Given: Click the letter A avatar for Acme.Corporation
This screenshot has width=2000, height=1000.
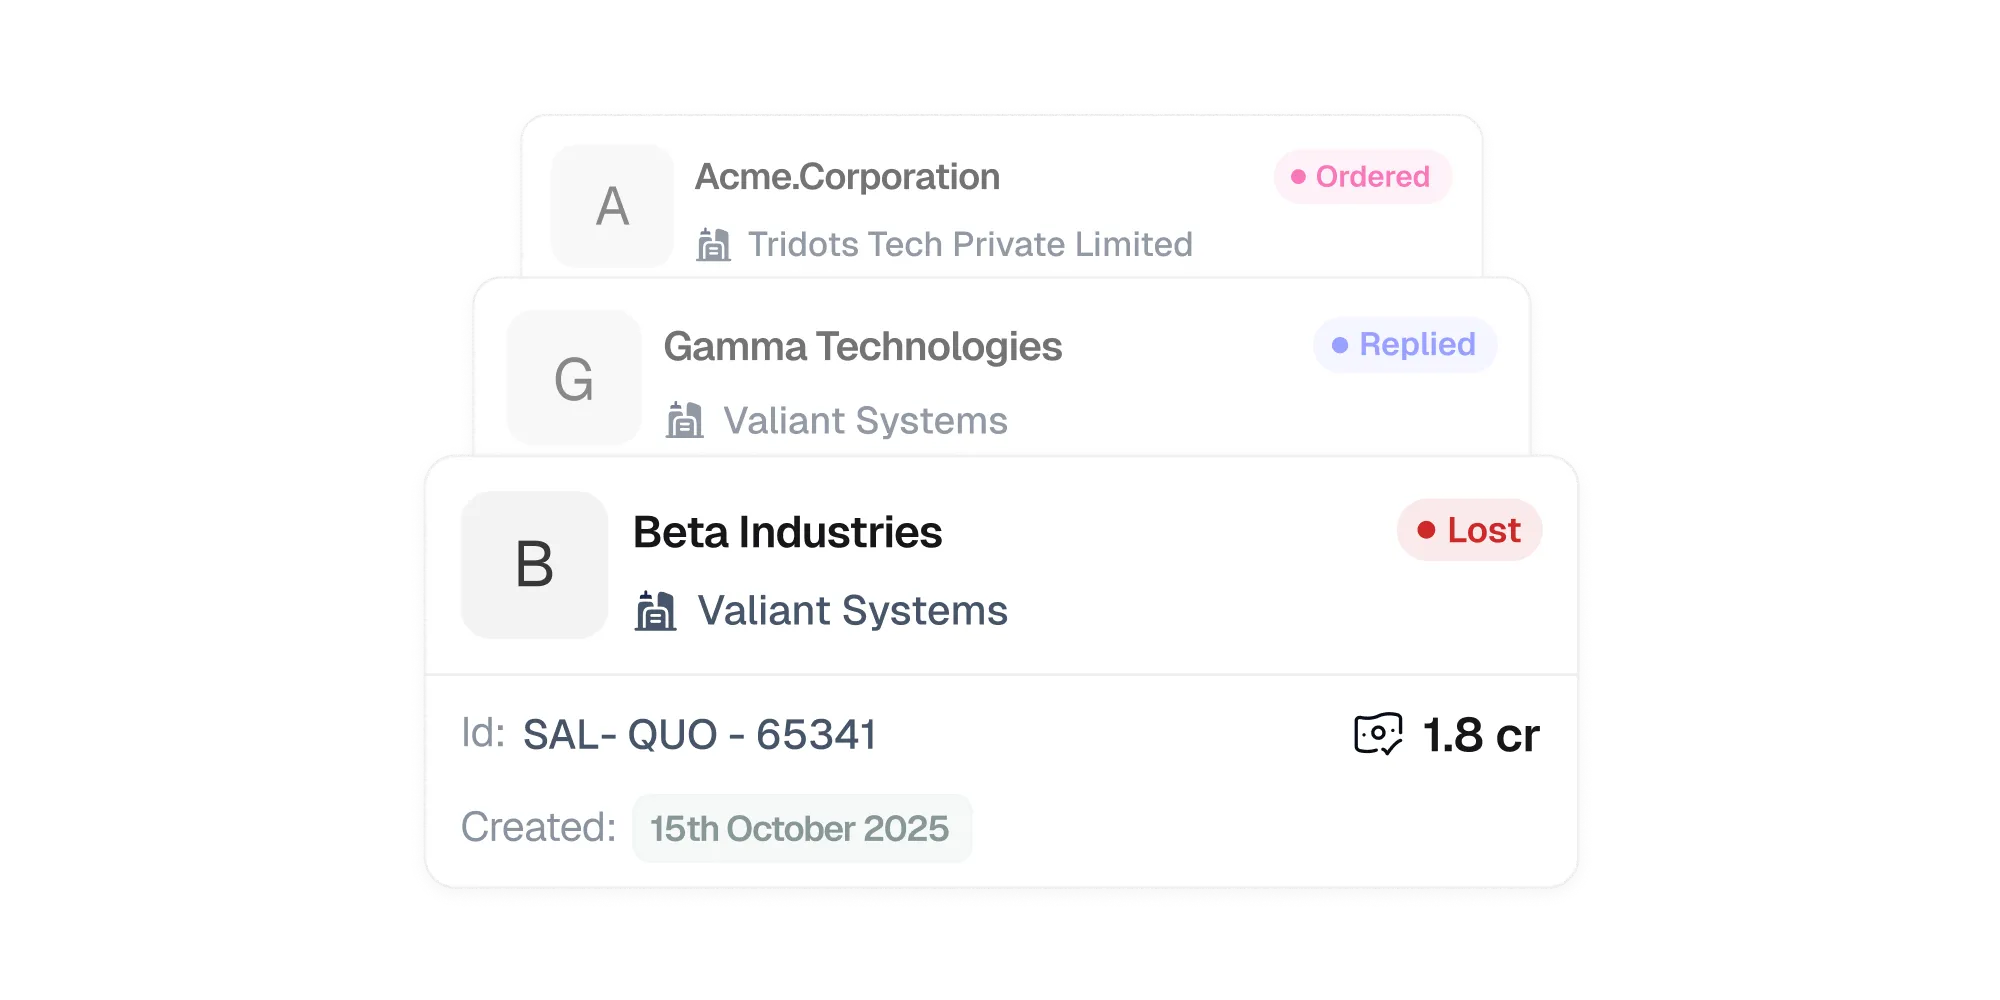Looking at the screenshot, I should point(613,205).
